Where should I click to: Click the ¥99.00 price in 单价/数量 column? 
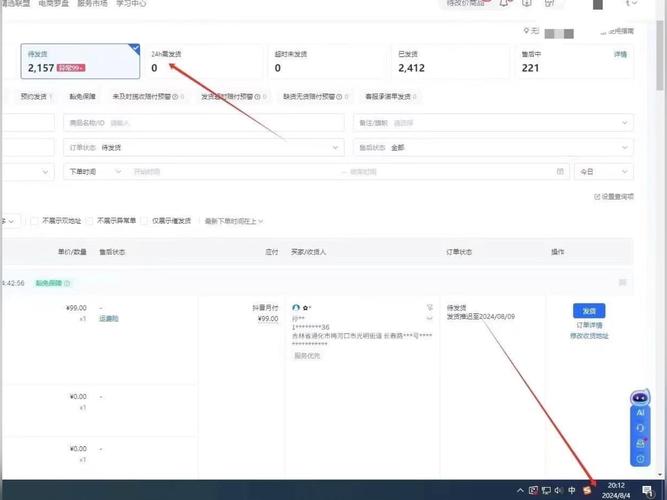point(76,308)
